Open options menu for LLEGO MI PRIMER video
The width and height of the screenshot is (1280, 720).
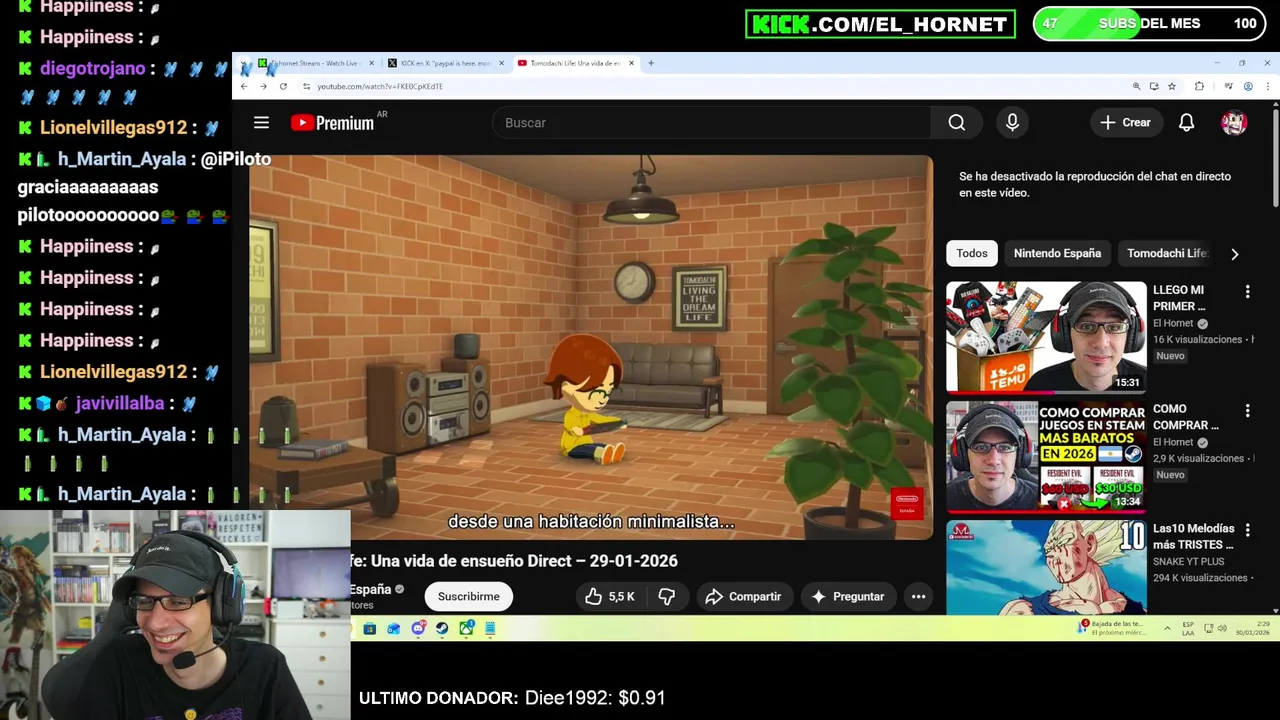pos(1247,292)
